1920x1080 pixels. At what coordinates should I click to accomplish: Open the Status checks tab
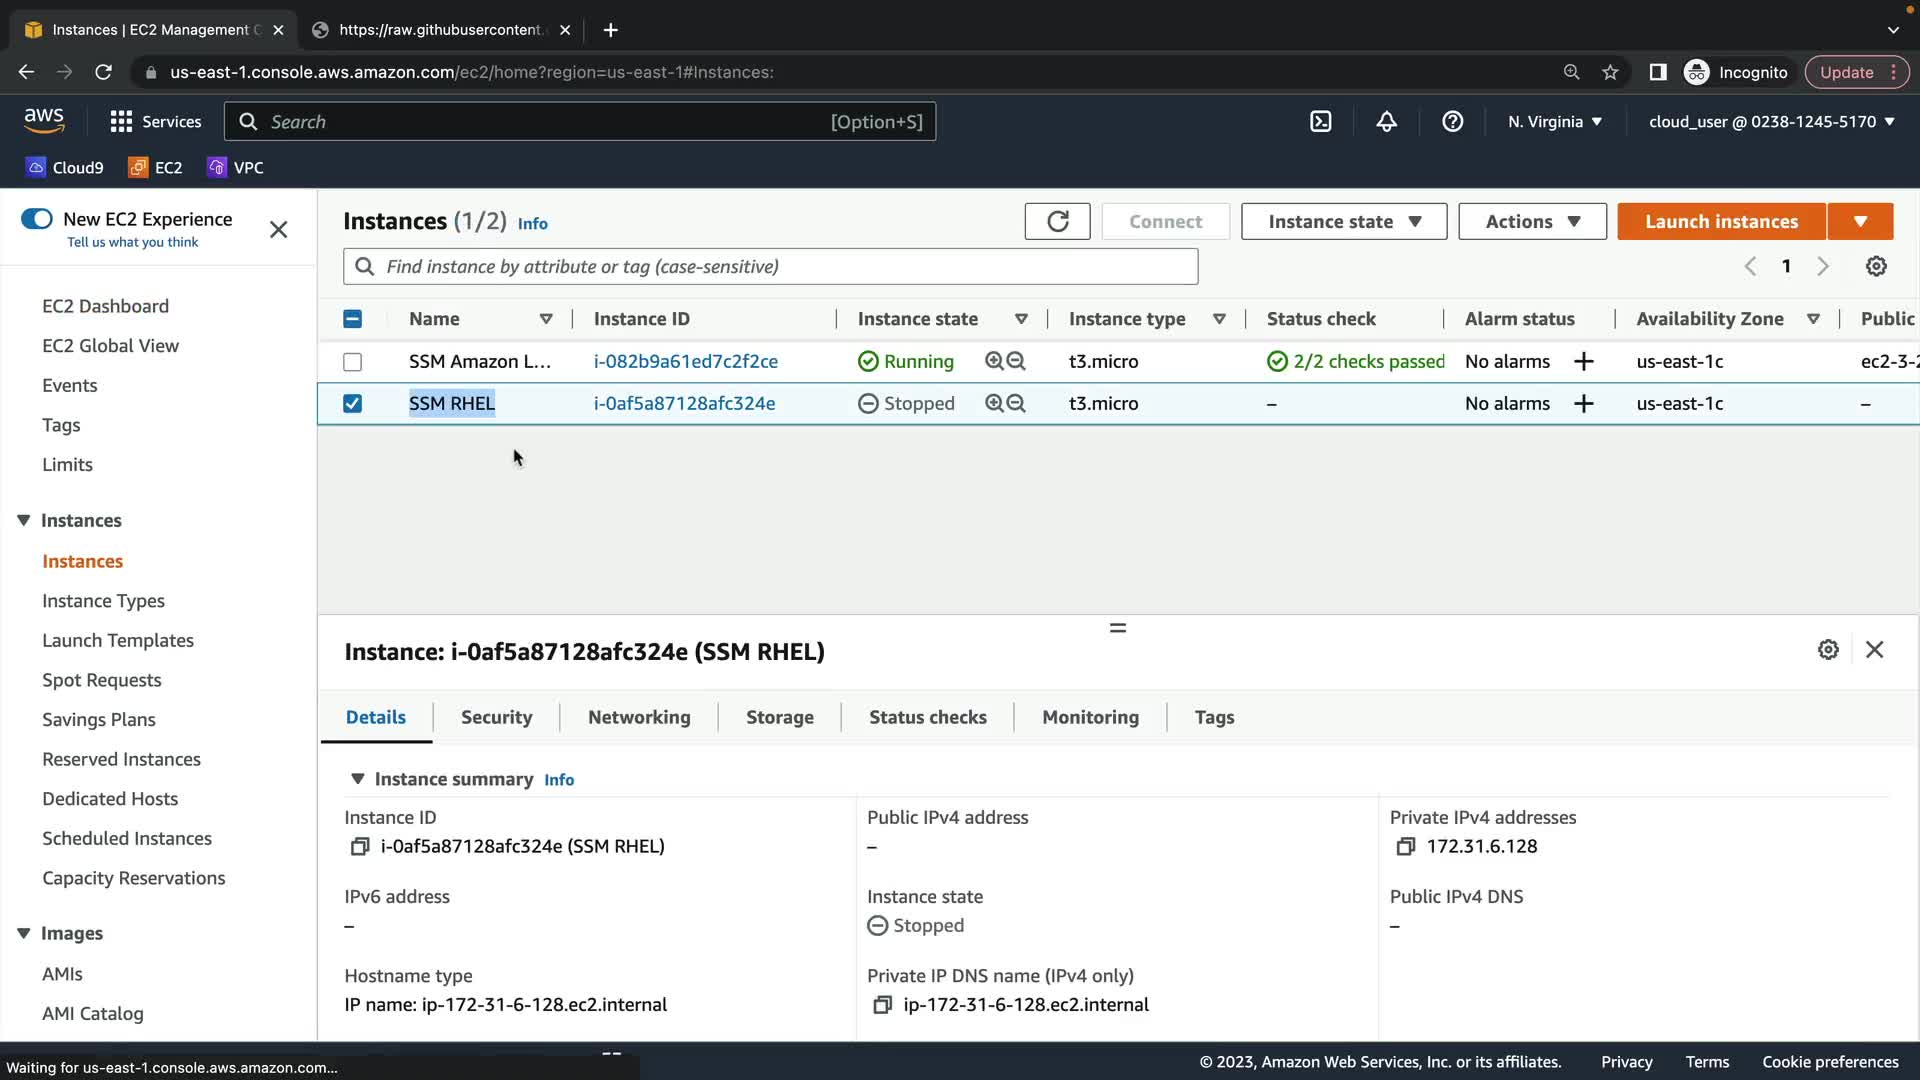click(x=927, y=717)
